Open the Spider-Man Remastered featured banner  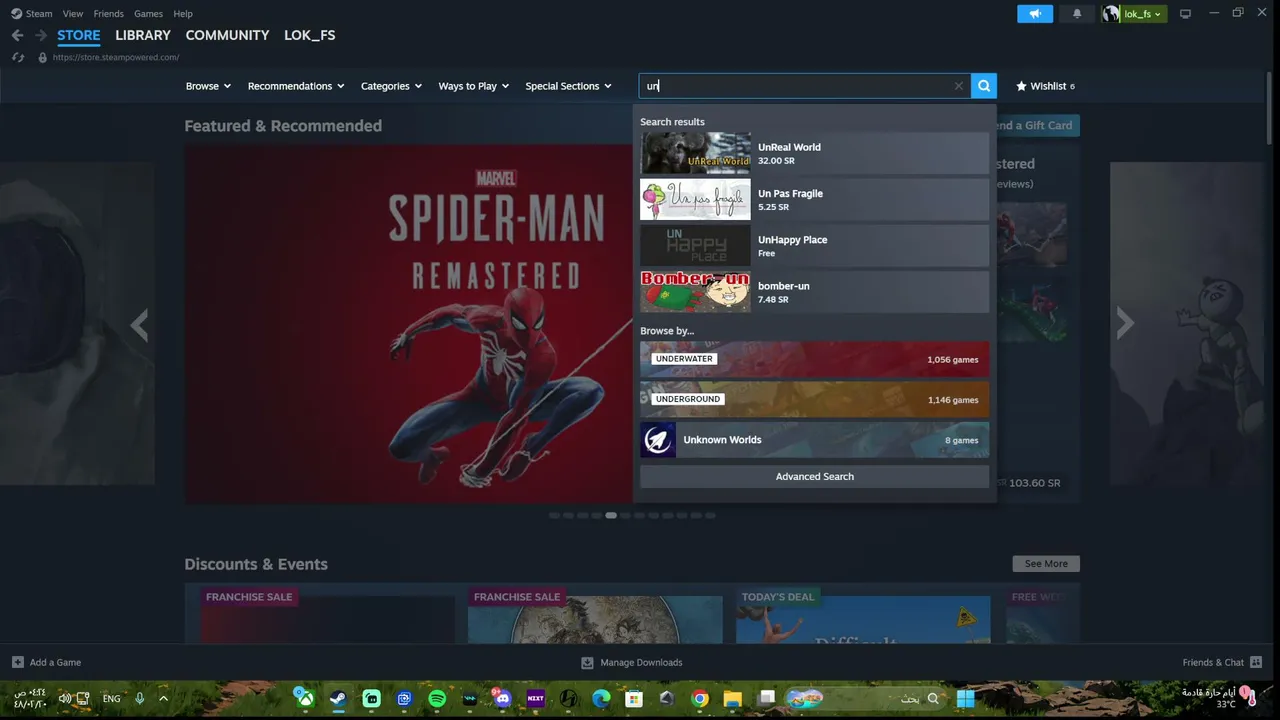[x=408, y=324]
